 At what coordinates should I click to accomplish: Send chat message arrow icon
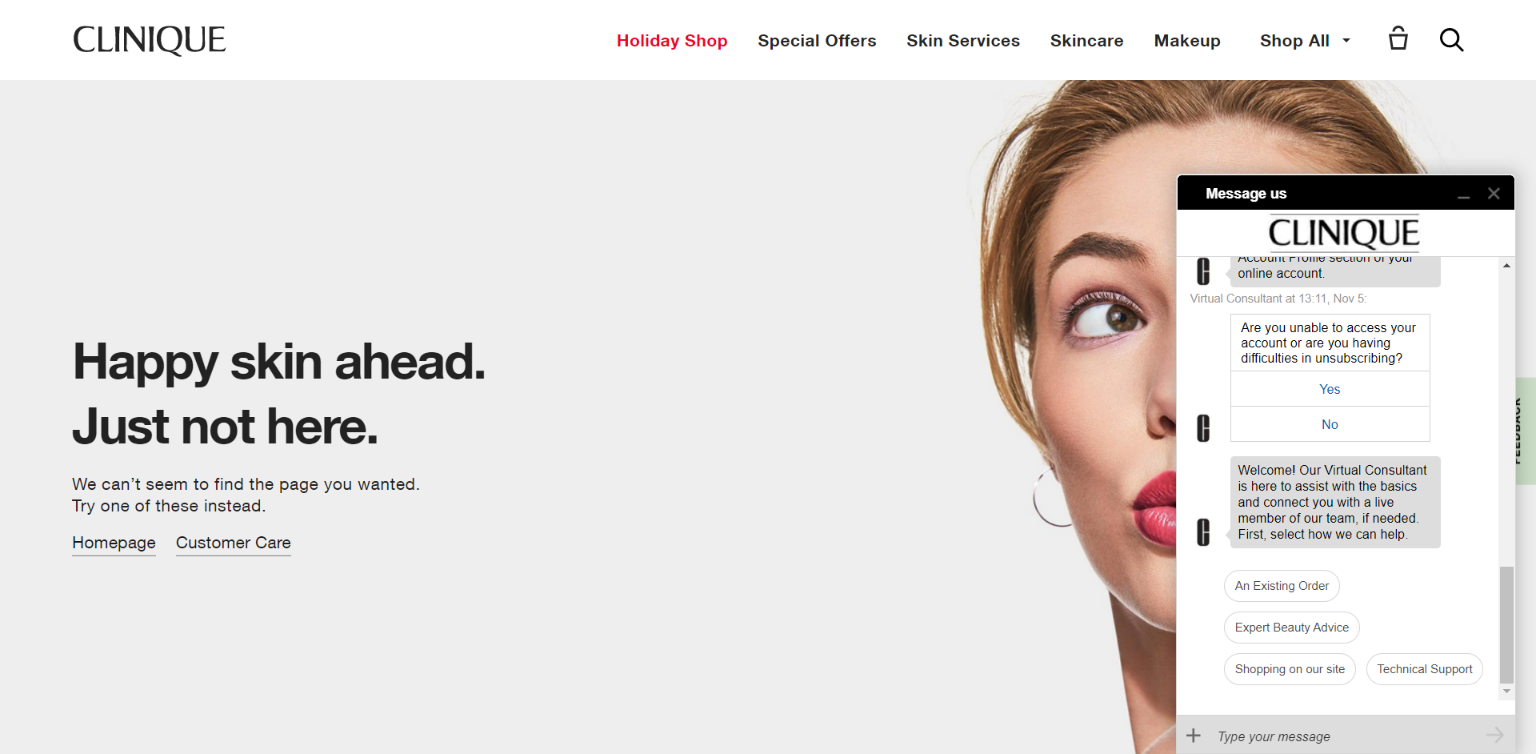[x=1495, y=735]
